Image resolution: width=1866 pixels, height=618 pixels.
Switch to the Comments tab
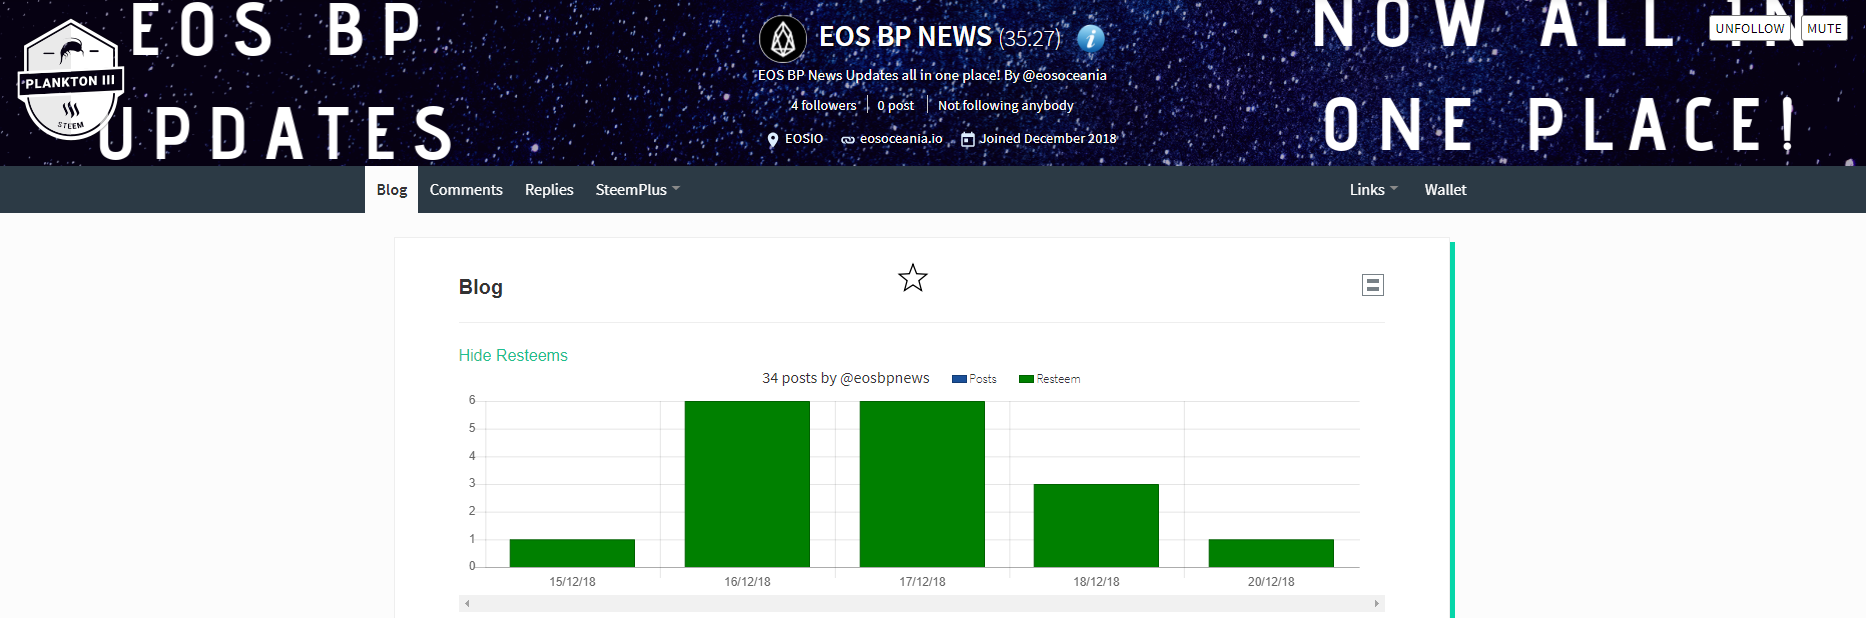tap(466, 190)
